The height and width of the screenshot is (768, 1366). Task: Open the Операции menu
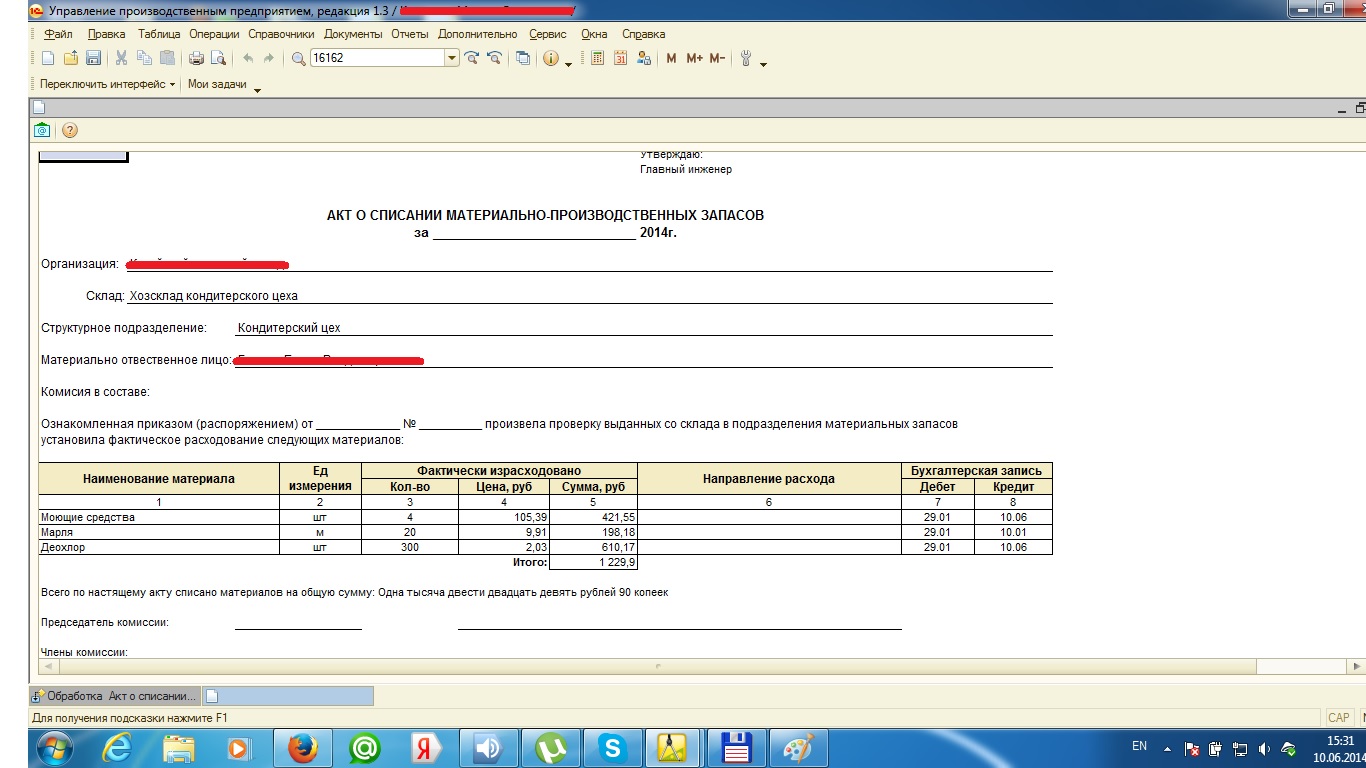click(x=214, y=34)
